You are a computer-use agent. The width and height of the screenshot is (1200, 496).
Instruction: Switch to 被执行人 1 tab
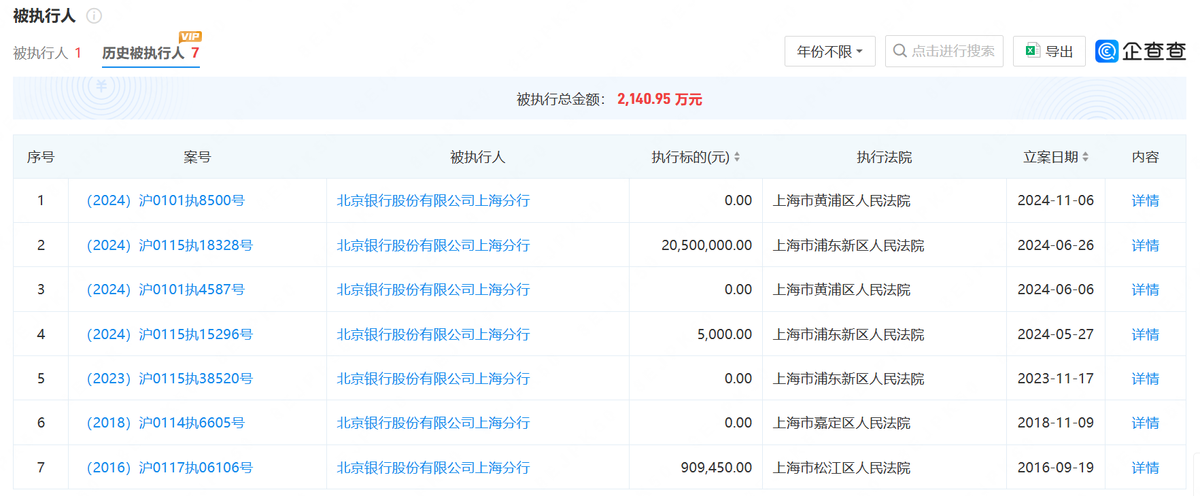coord(47,53)
